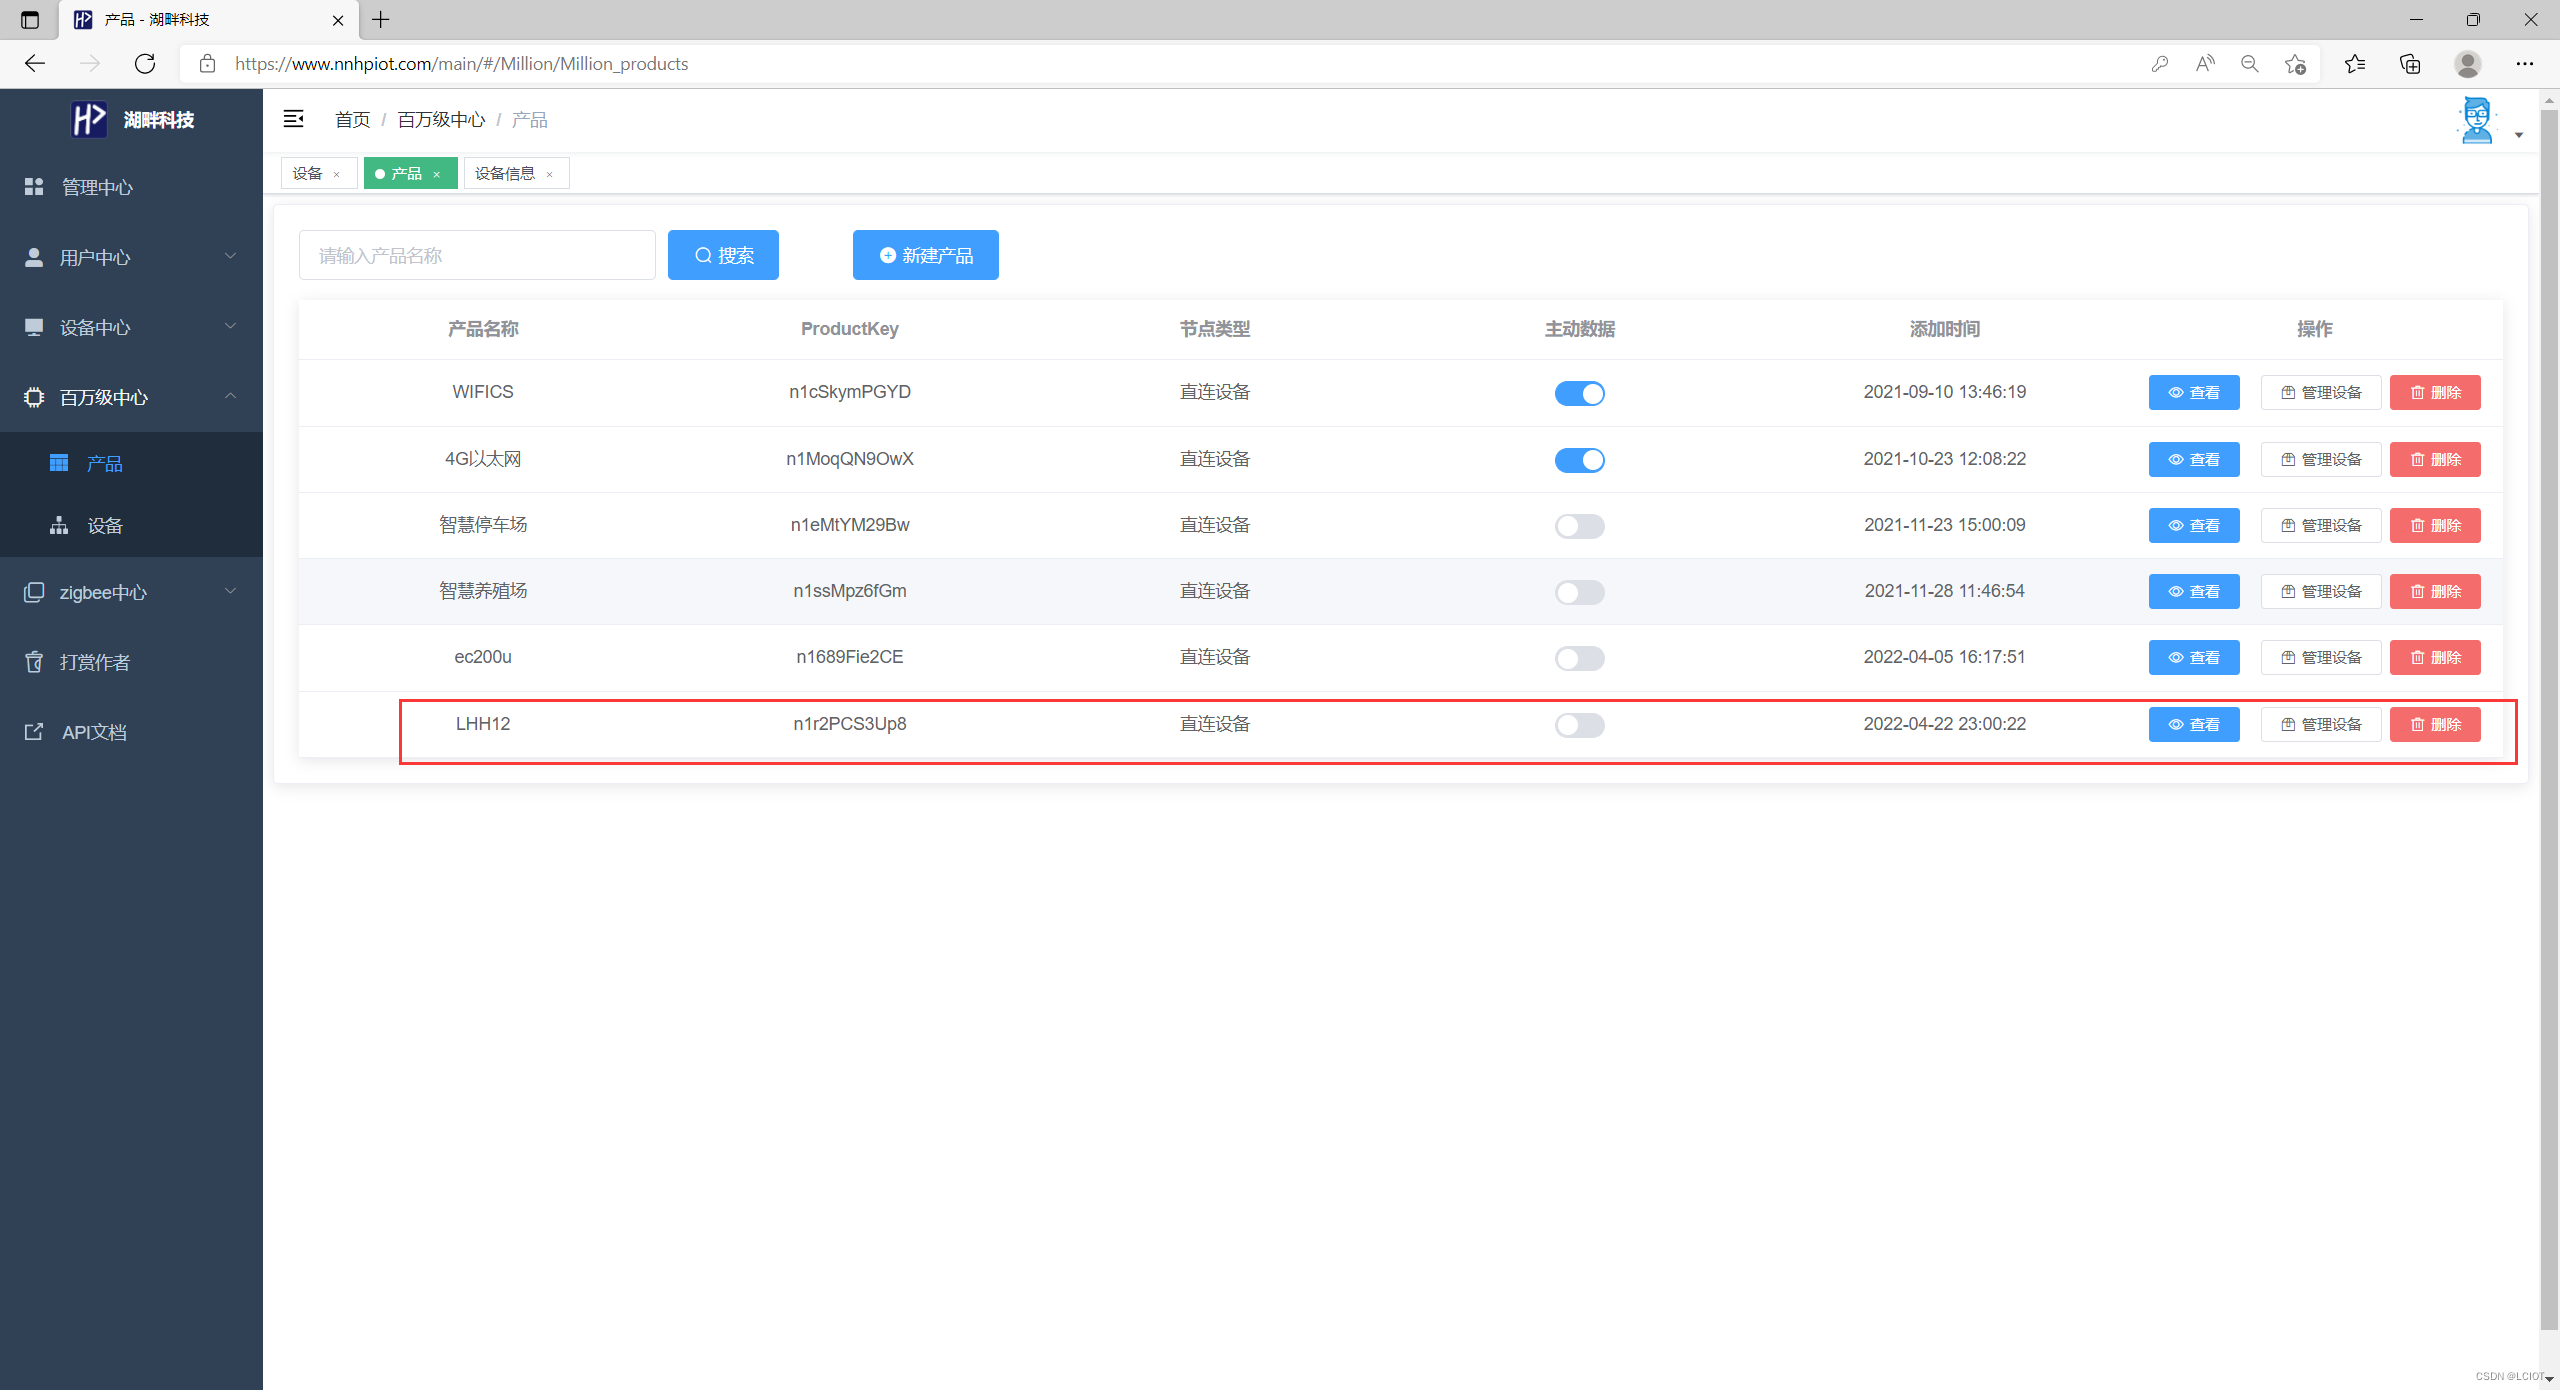2560x1390 pixels.
Task: Turn on 主动数据 switch for 智慧养殖场
Action: (x=1580, y=592)
